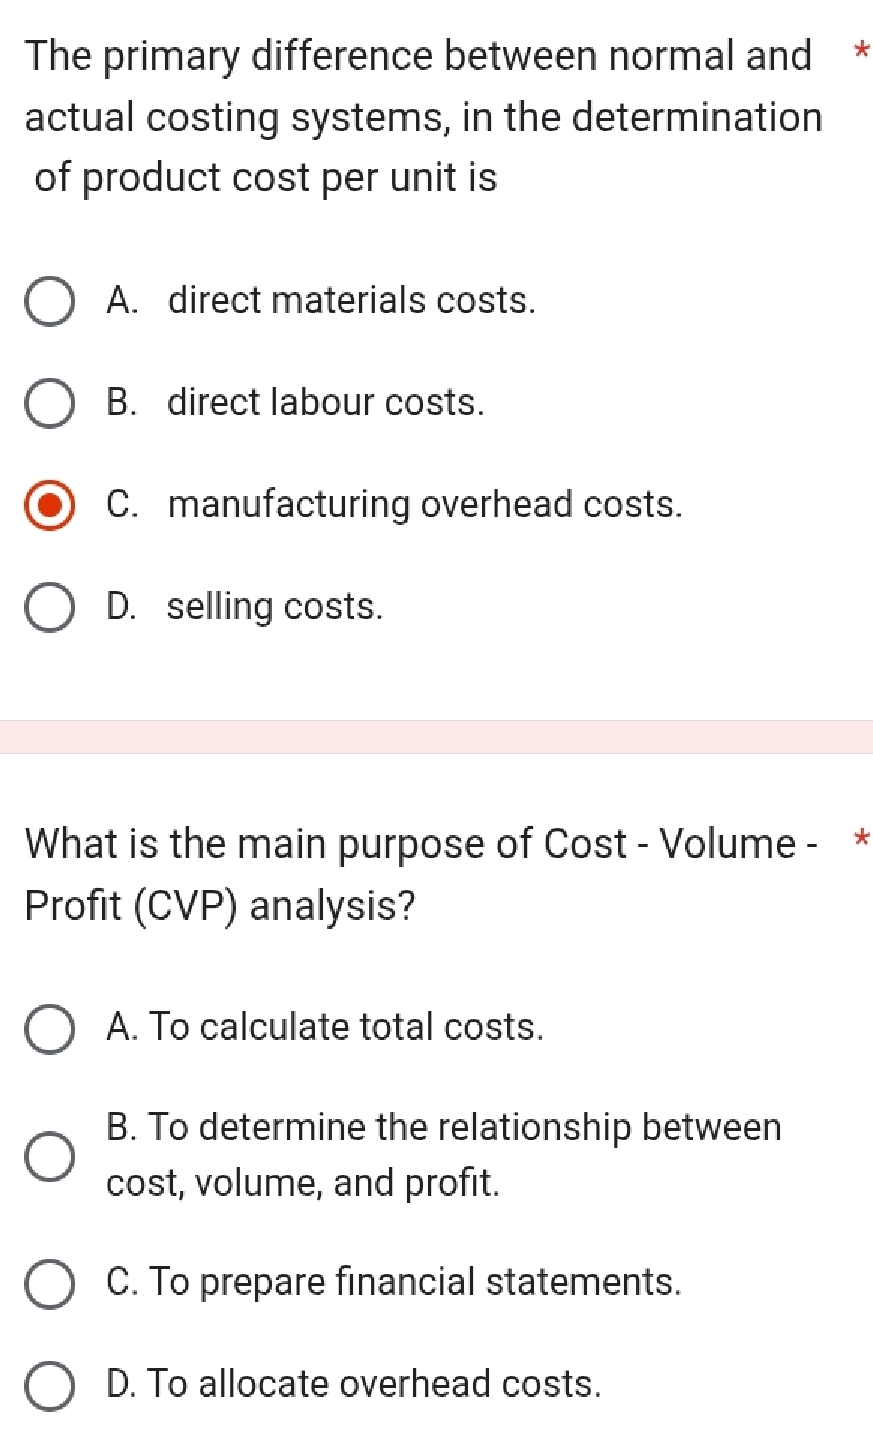The image size is (873, 1432).
Task: Click the 'B. direct labour costs.' label text
Action: [x=295, y=402]
